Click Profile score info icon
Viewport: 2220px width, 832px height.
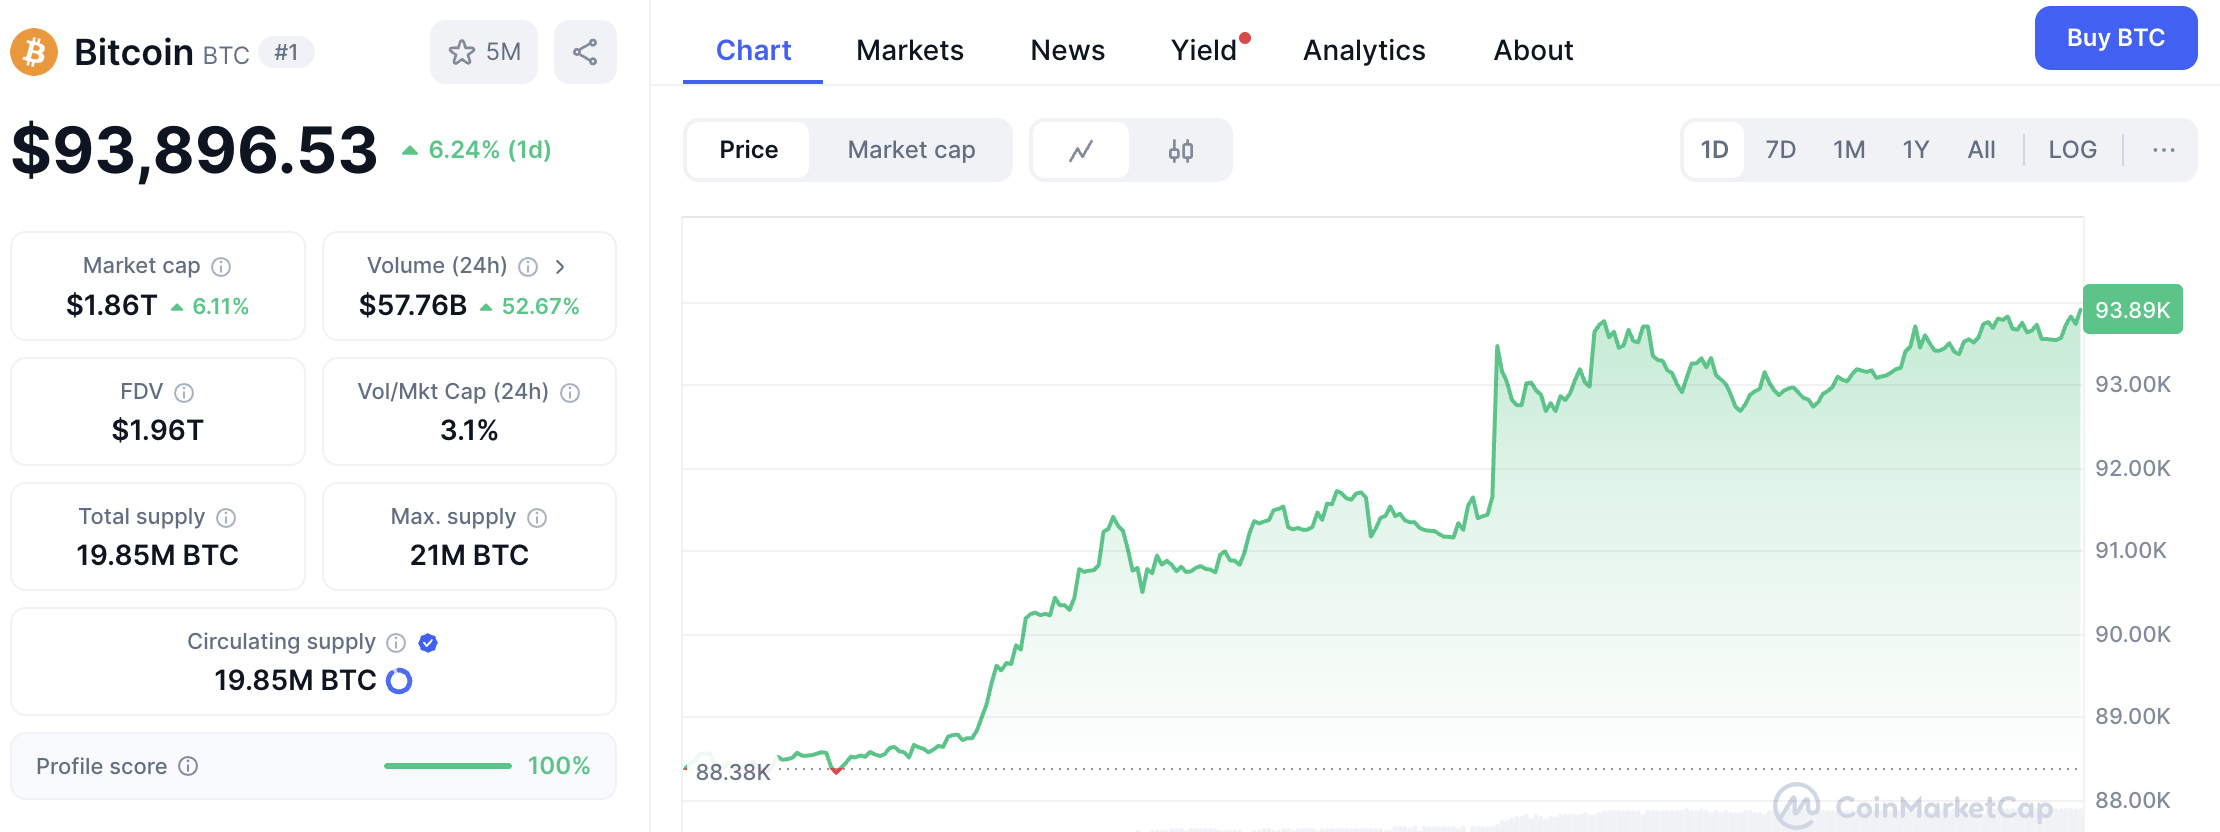click(x=188, y=766)
